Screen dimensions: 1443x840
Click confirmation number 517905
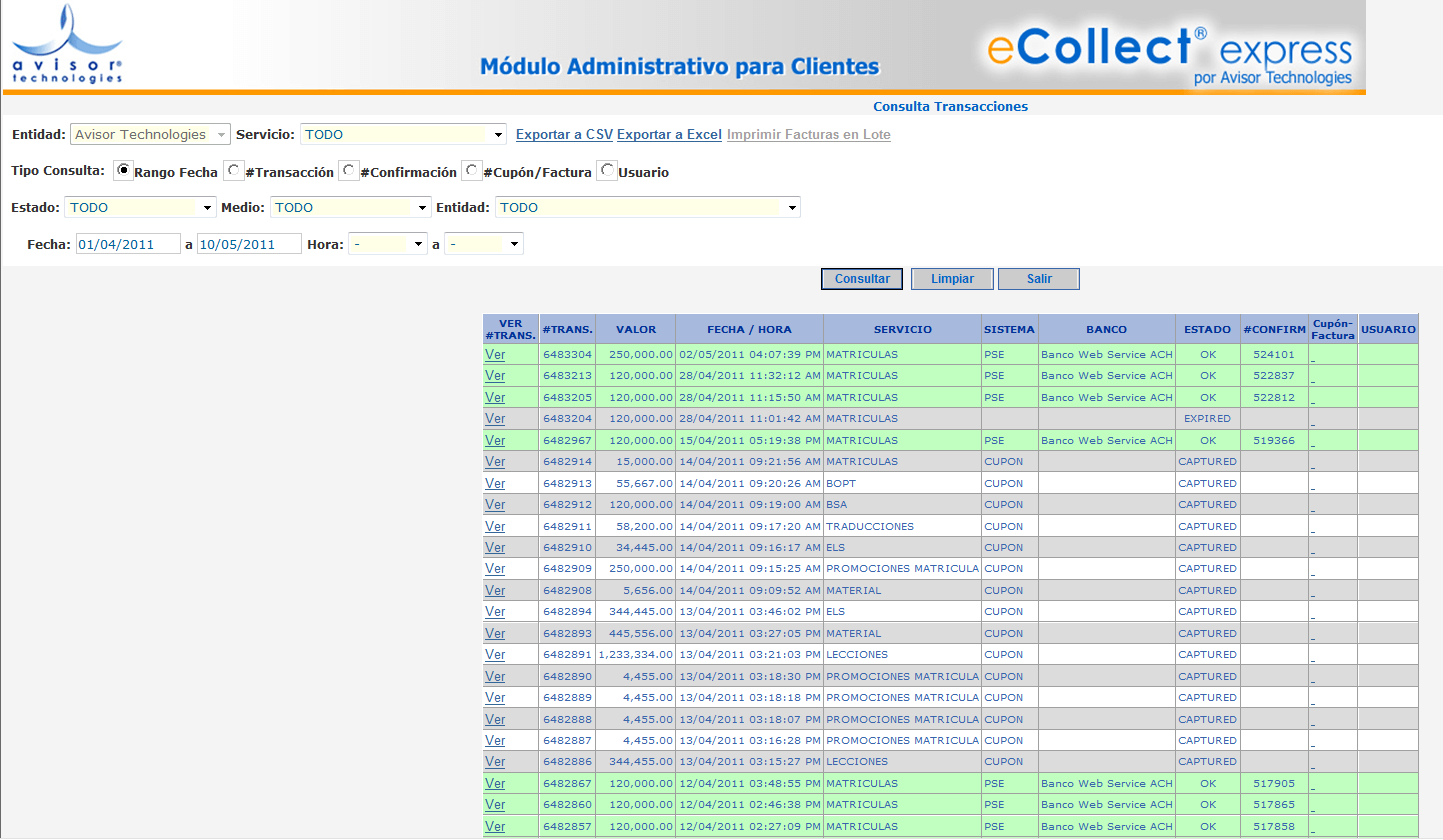[1274, 784]
